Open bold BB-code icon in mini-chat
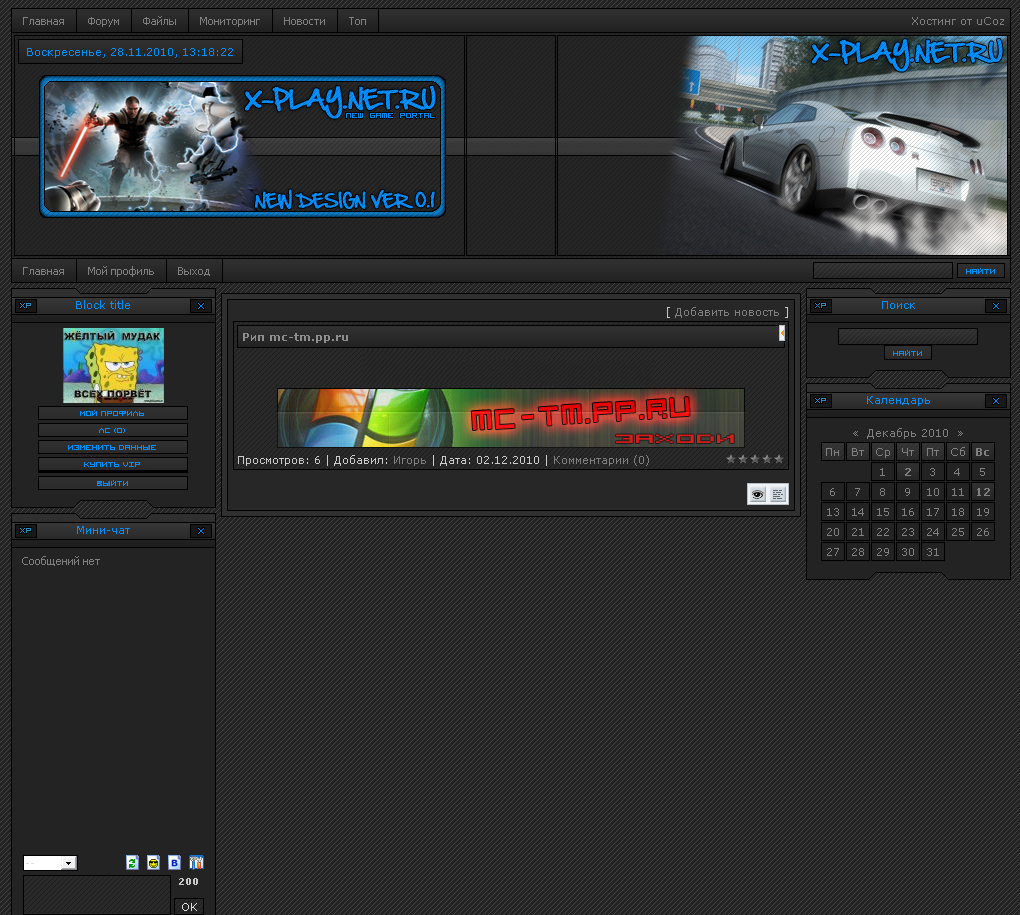Viewport: 1020px width, 915px height. click(x=174, y=862)
